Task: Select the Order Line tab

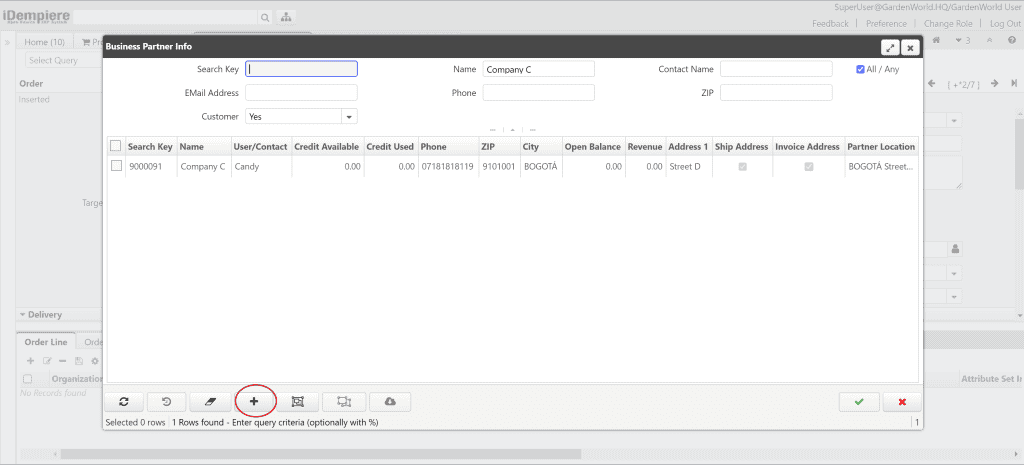Action: tap(45, 342)
